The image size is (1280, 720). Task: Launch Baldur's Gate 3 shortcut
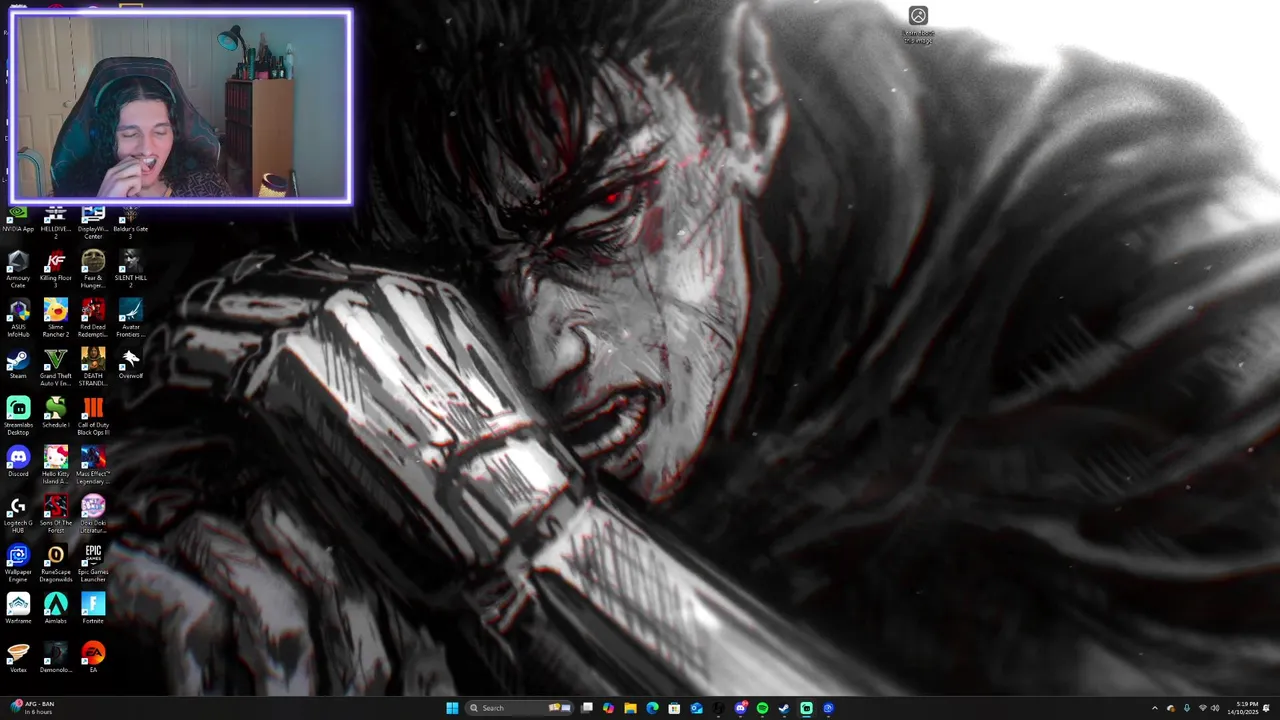click(130, 222)
